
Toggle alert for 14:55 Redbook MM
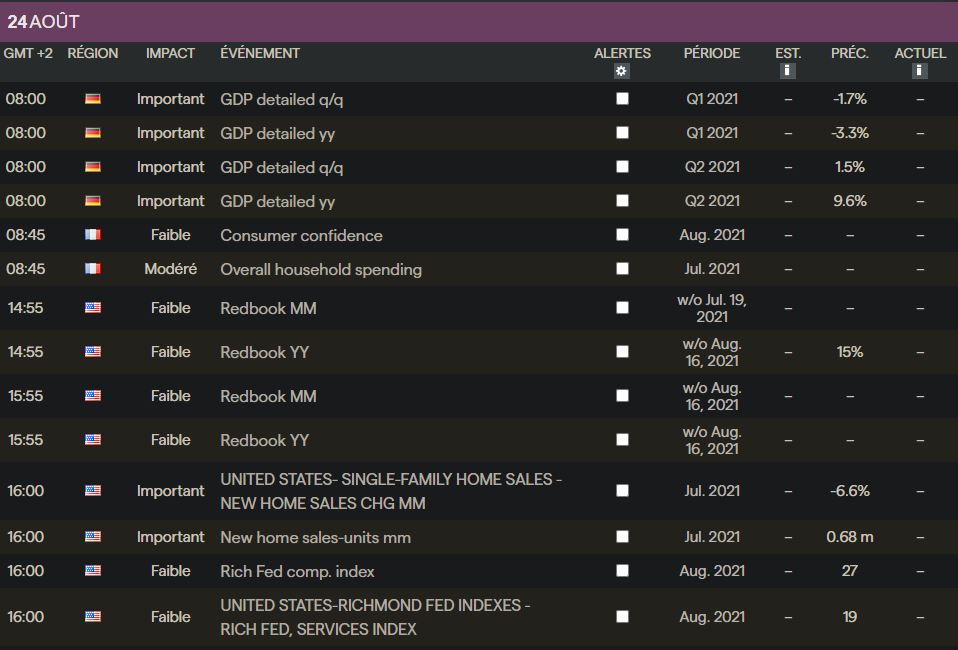pyautogui.click(x=622, y=307)
